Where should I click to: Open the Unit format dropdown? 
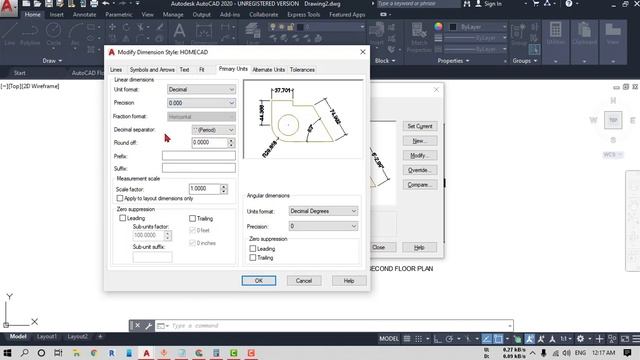point(201,89)
